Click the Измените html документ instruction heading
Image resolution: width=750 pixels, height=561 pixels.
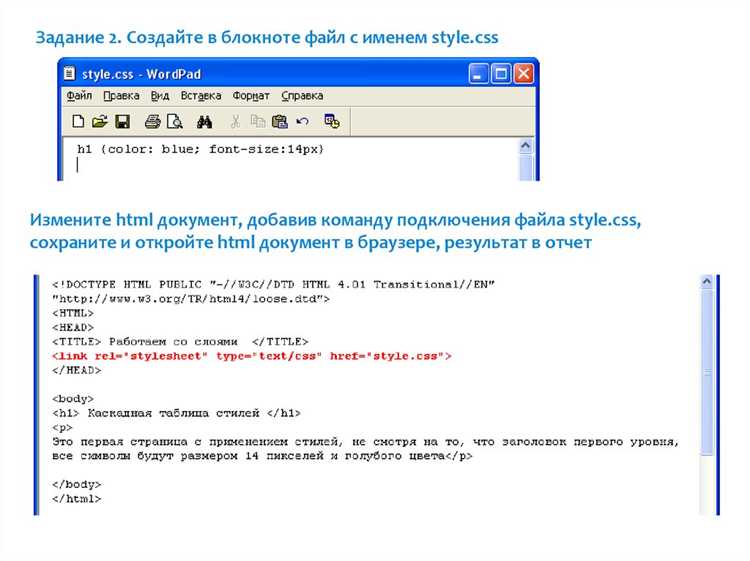335,231
